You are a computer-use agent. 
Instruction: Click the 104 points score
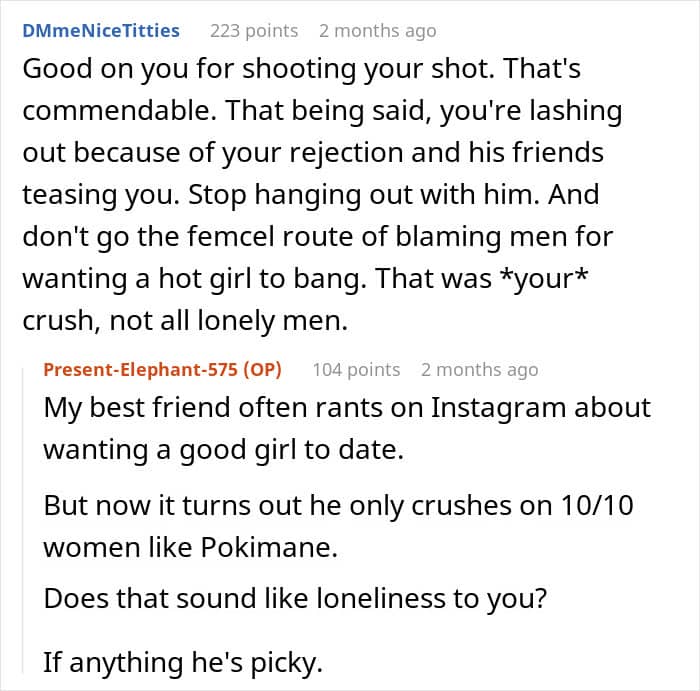(356, 370)
